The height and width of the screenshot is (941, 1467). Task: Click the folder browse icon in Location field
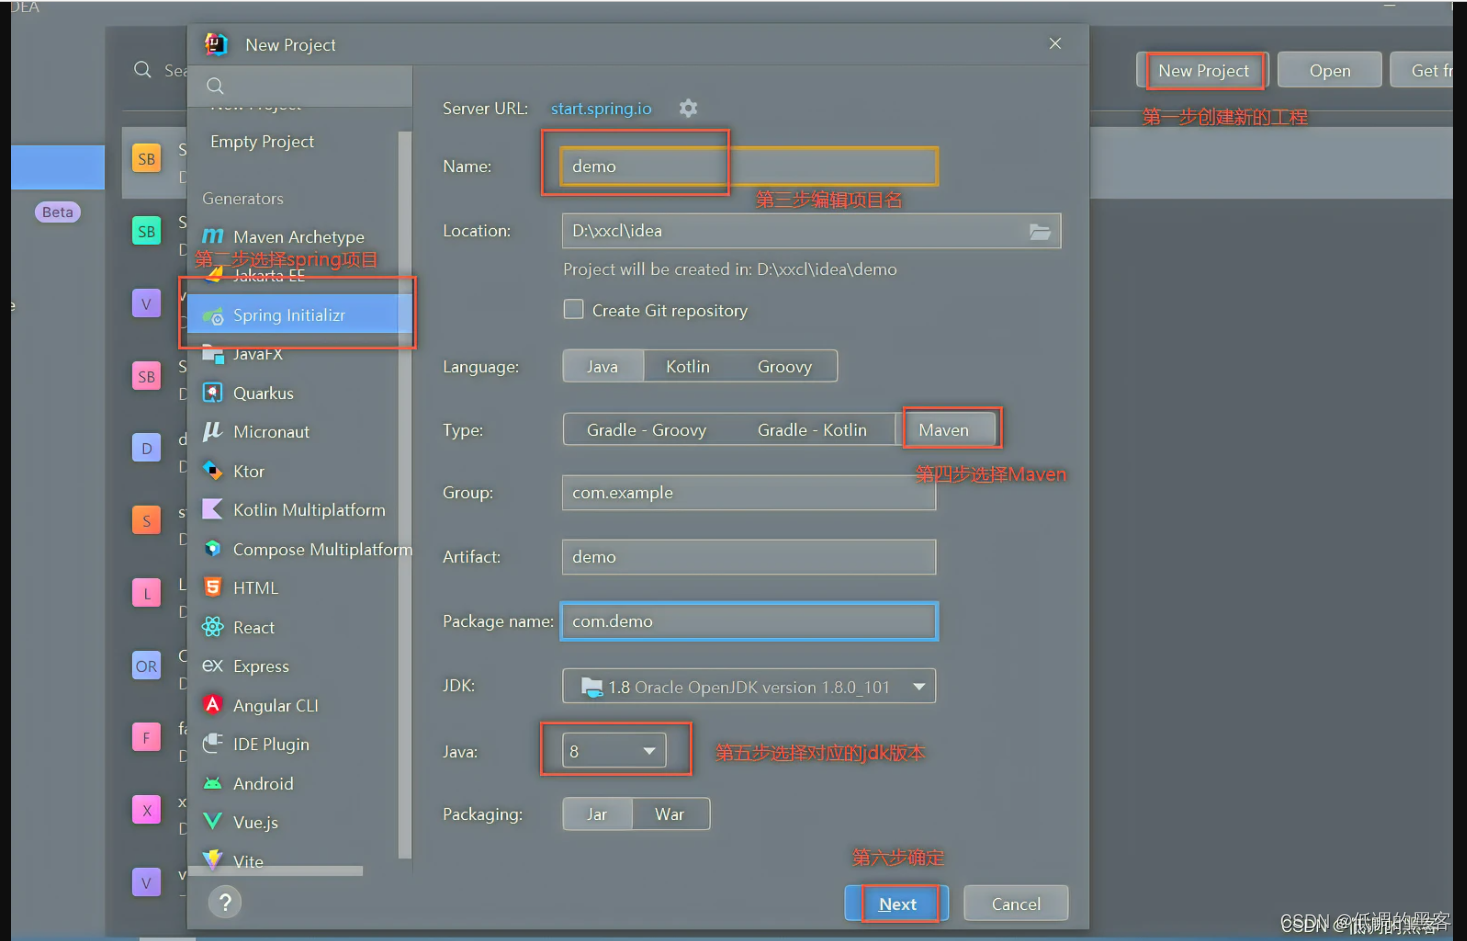coord(1040,231)
